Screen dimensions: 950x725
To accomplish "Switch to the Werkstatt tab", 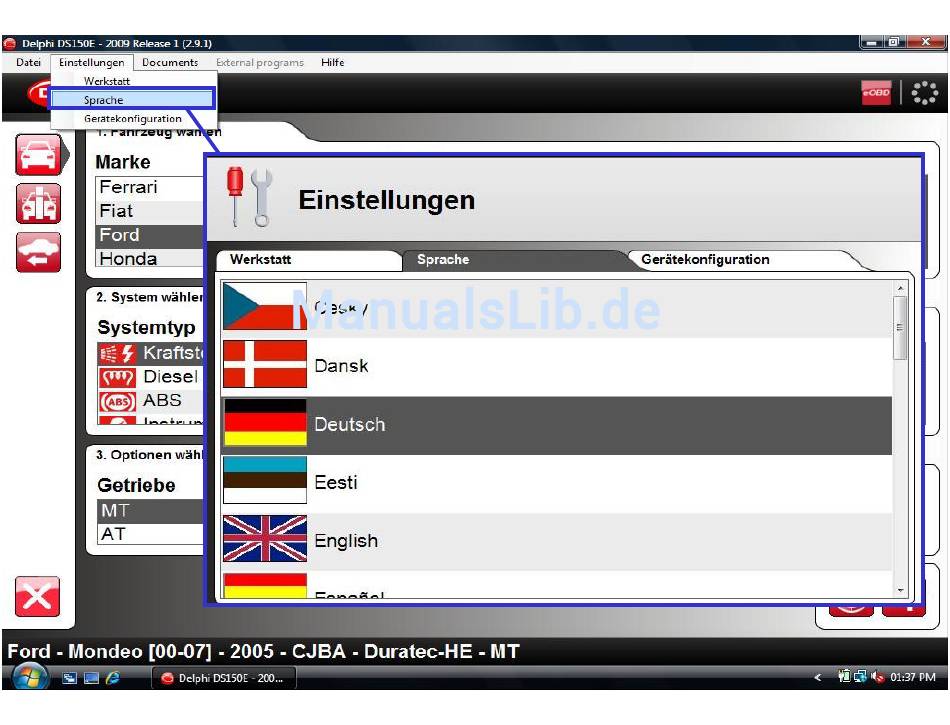I will click(x=308, y=260).
